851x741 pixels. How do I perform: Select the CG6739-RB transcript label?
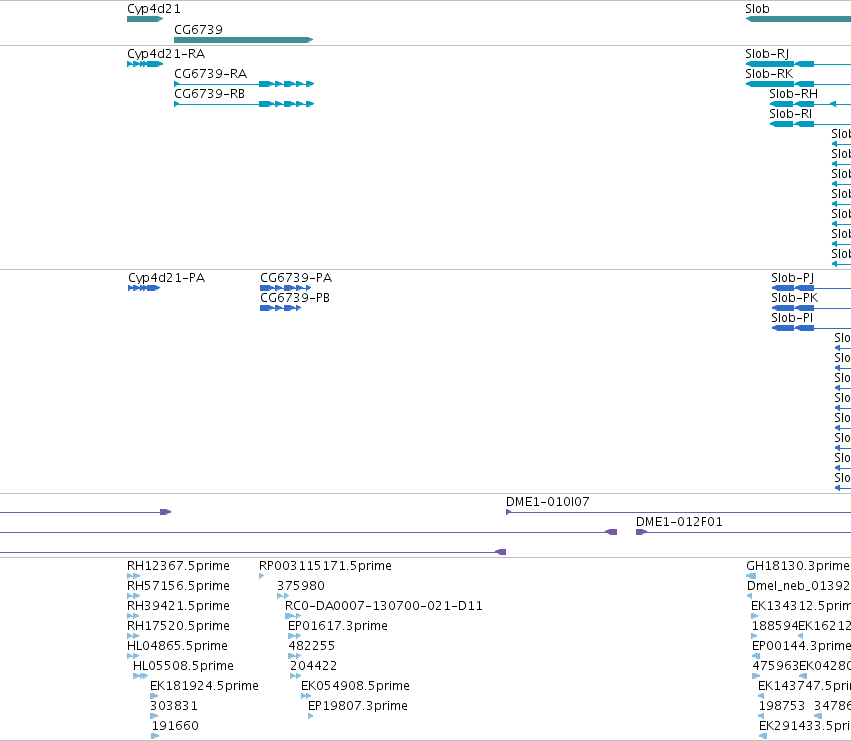click(209, 94)
